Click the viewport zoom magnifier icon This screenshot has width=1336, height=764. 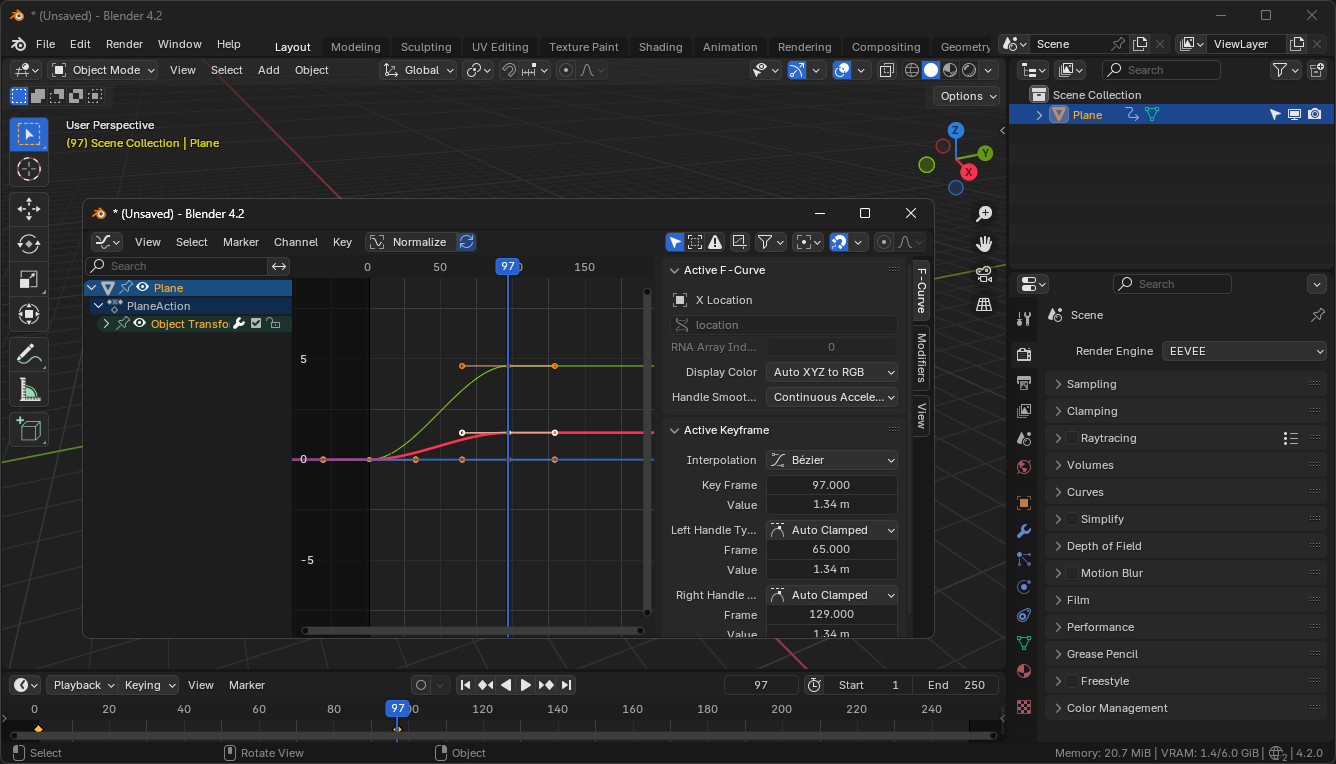[984, 213]
